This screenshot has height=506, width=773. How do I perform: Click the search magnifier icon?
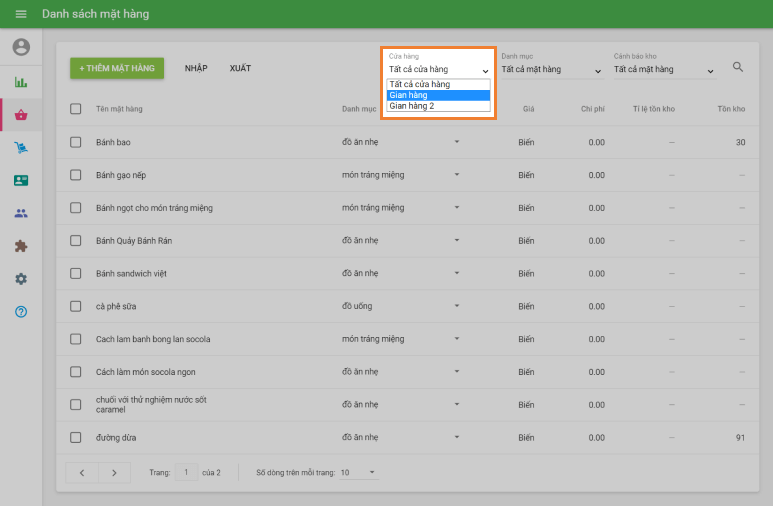pos(738,67)
